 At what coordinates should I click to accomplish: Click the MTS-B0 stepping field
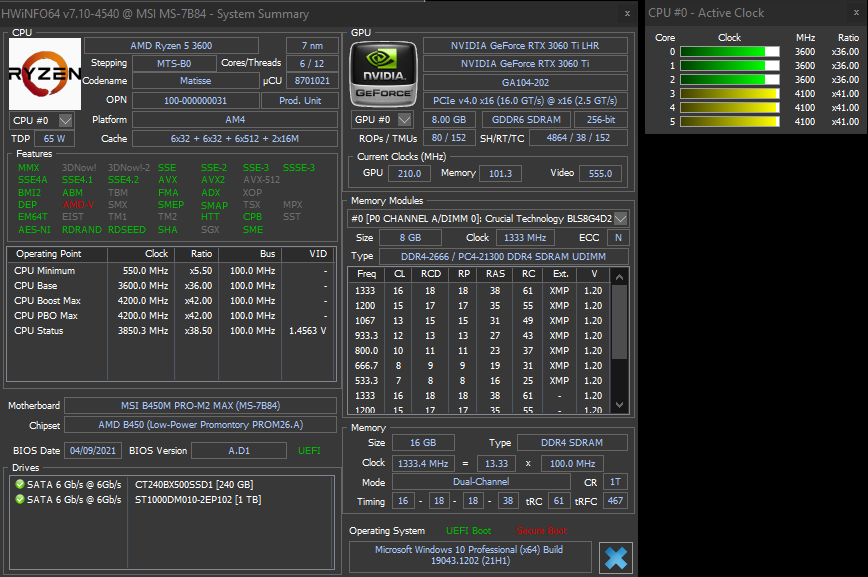[174, 64]
